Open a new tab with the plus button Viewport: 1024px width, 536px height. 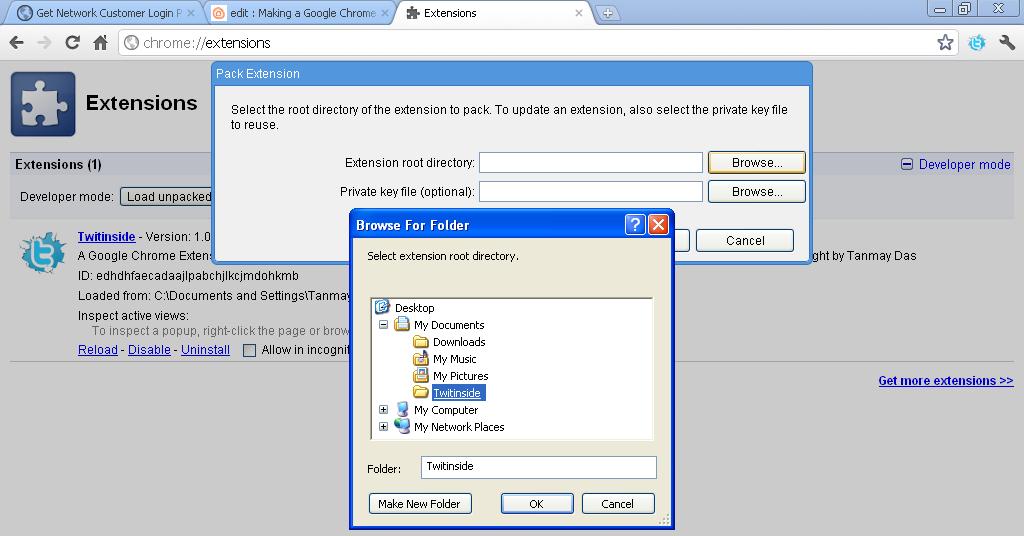click(x=607, y=13)
